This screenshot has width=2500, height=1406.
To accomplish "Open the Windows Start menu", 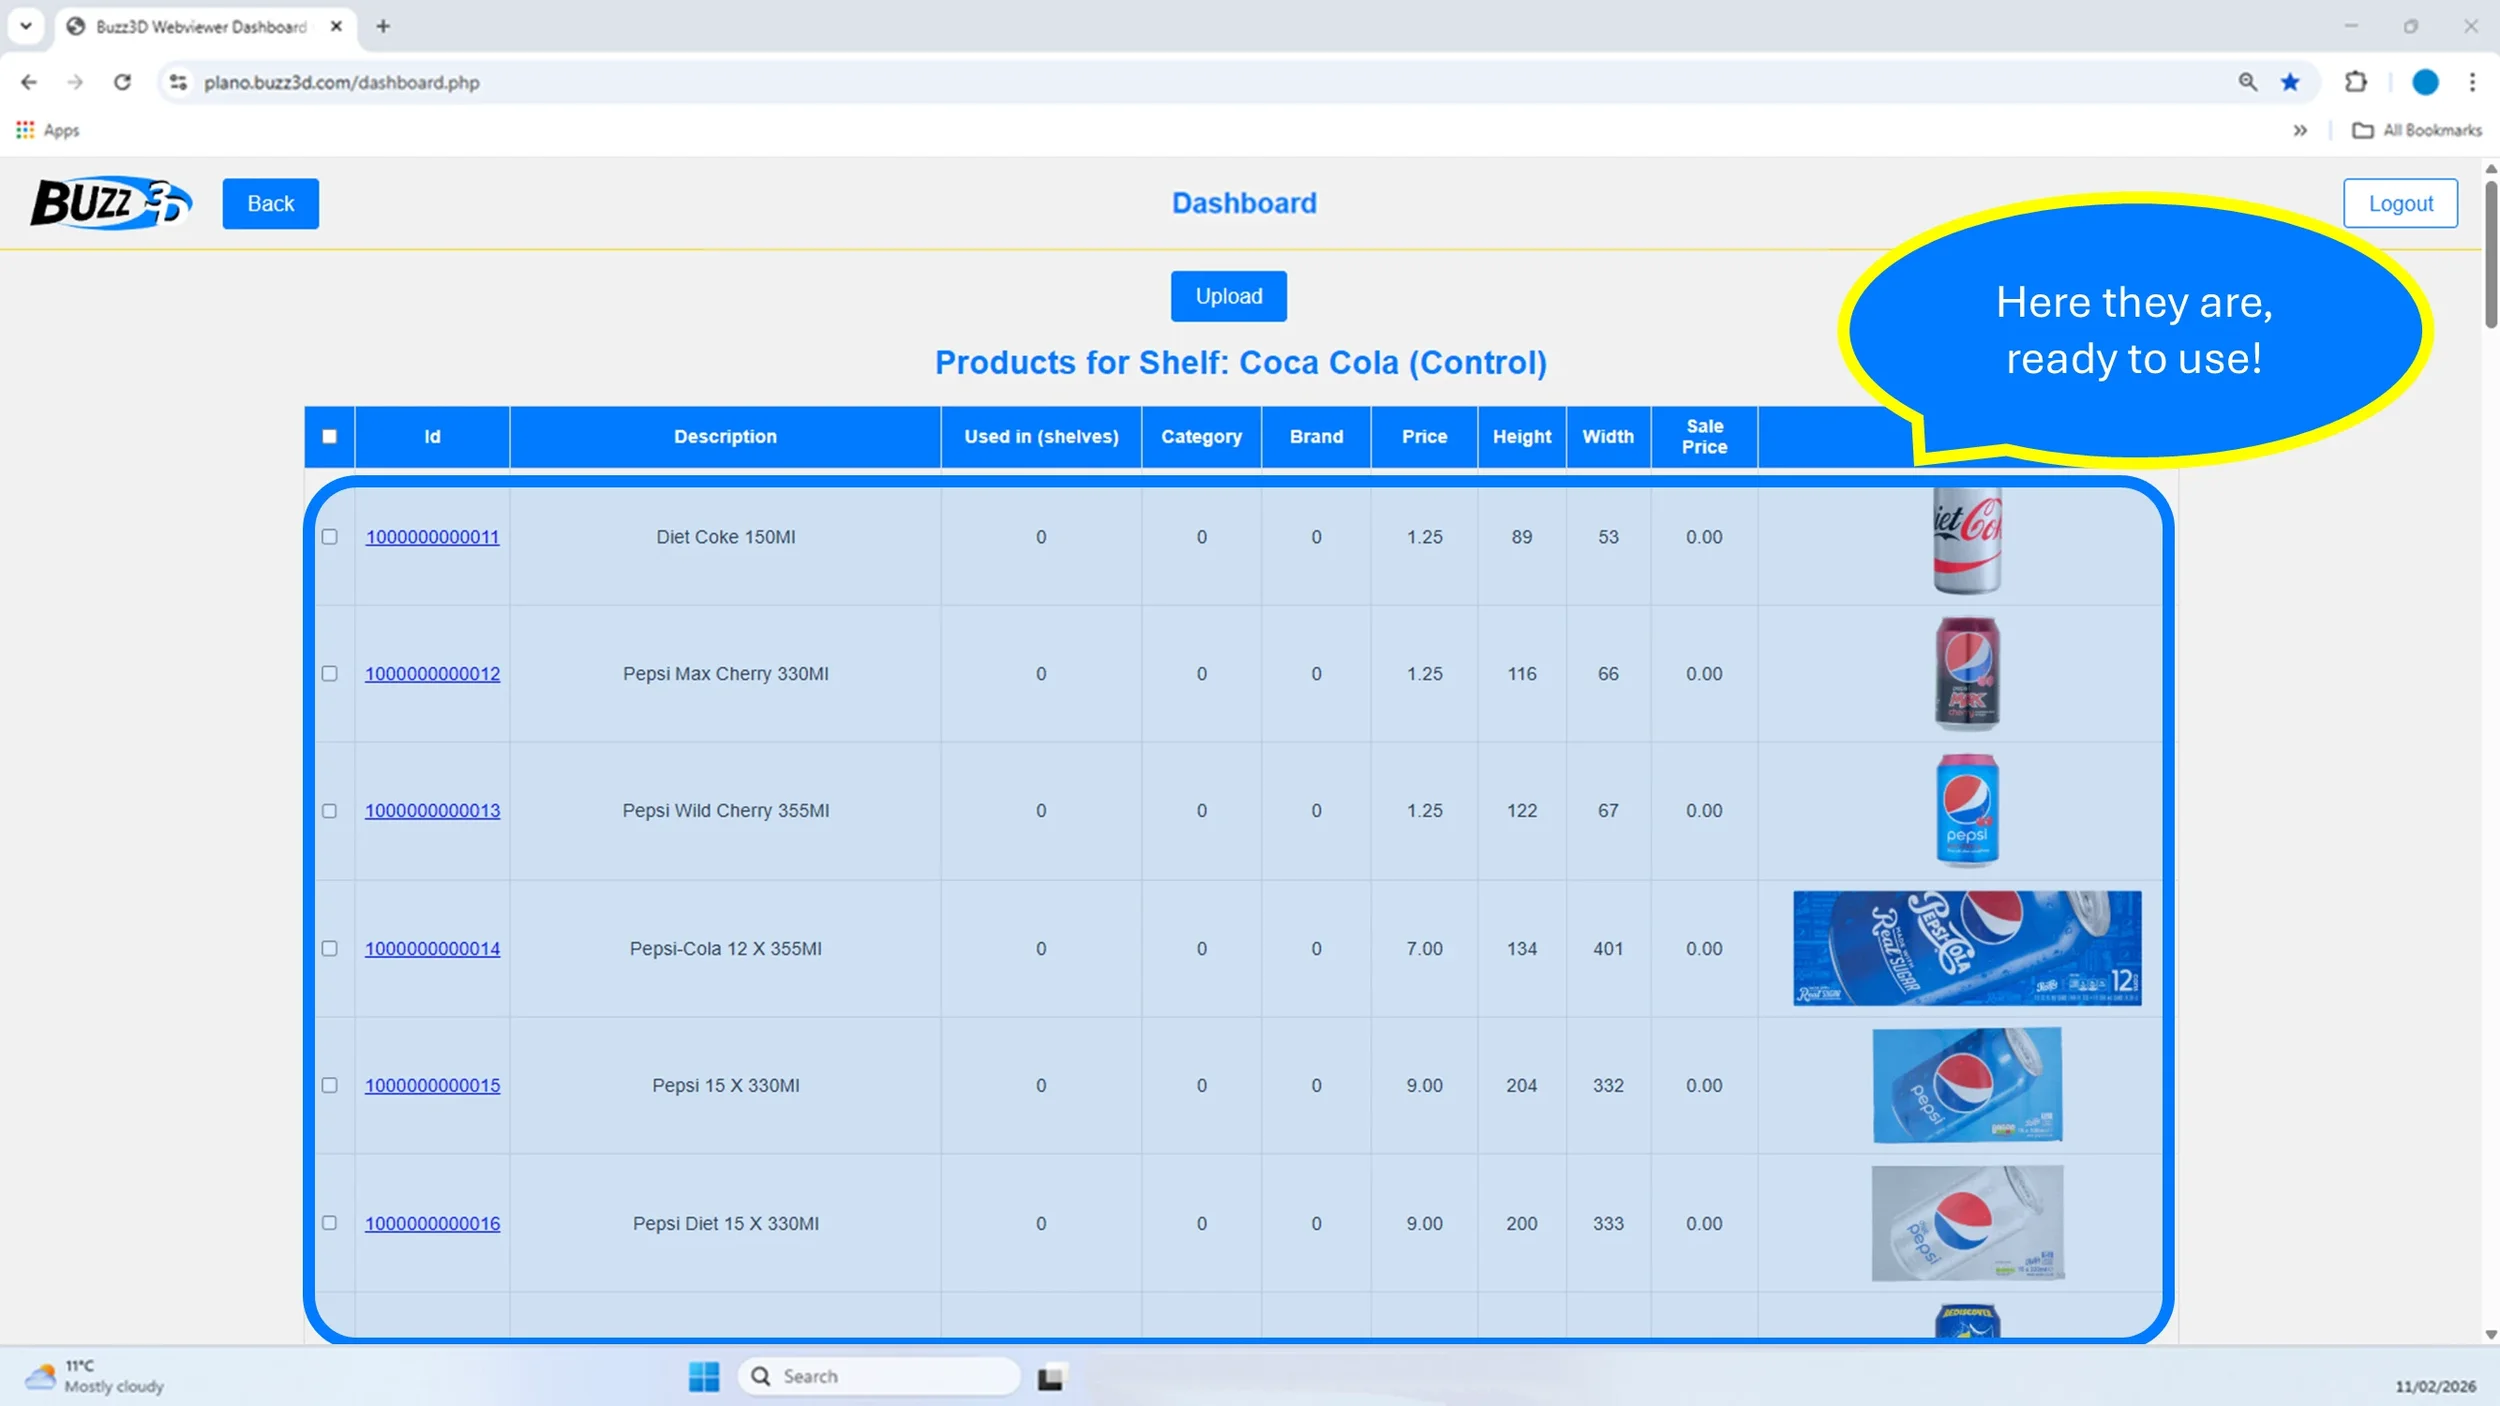I will coord(703,1376).
